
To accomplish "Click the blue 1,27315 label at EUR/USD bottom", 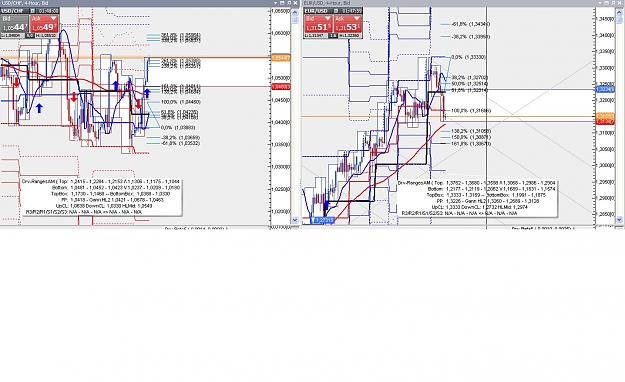I will click(x=322, y=220).
